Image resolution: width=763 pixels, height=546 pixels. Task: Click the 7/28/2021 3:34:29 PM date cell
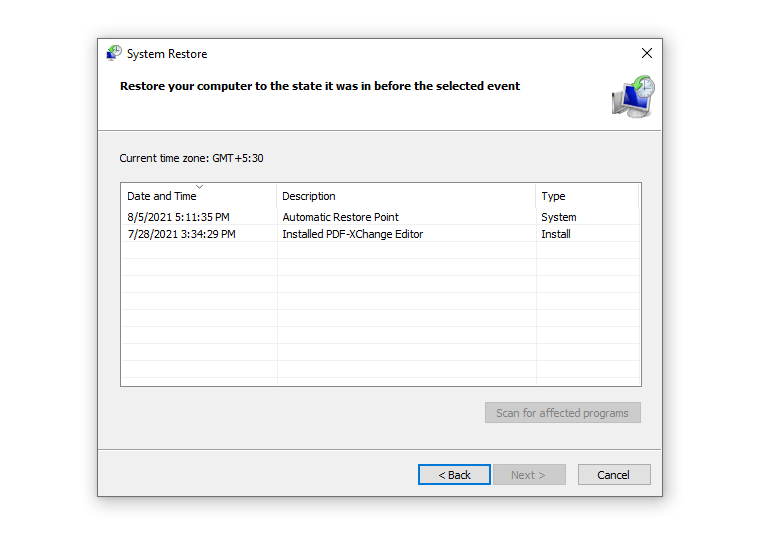181,234
